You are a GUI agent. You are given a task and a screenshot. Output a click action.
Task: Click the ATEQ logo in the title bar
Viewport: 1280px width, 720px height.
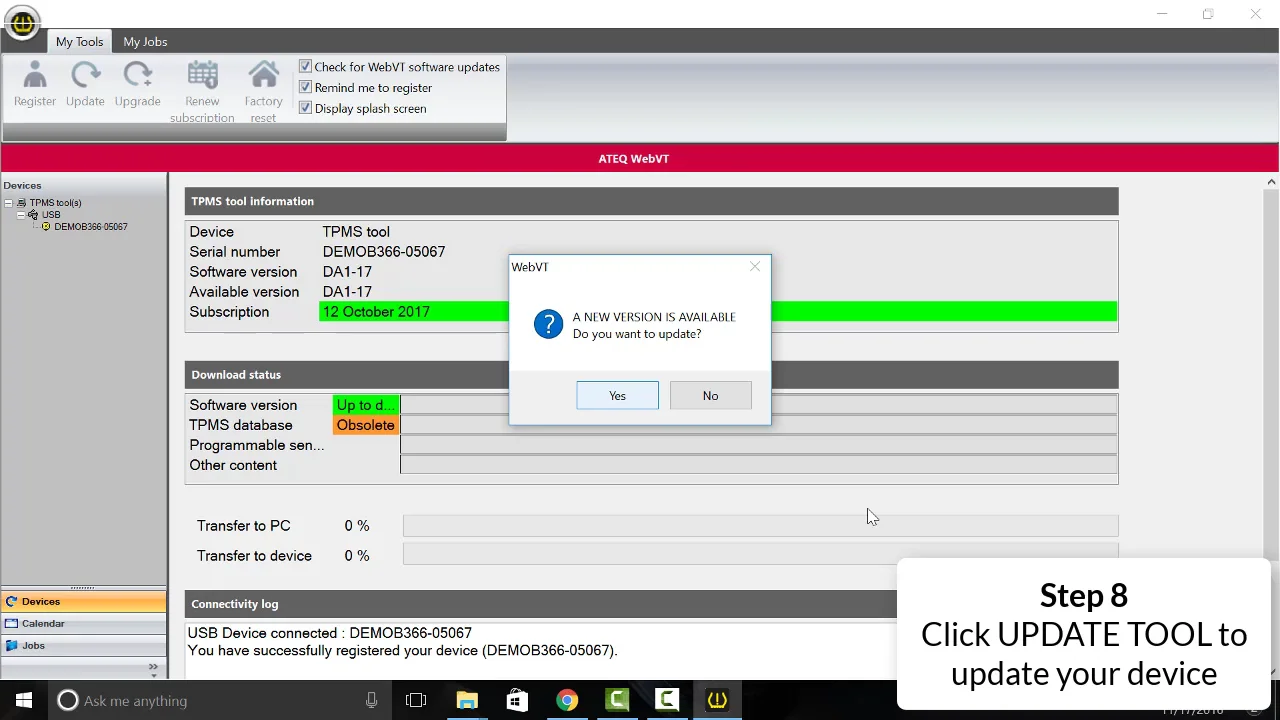point(22,23)
